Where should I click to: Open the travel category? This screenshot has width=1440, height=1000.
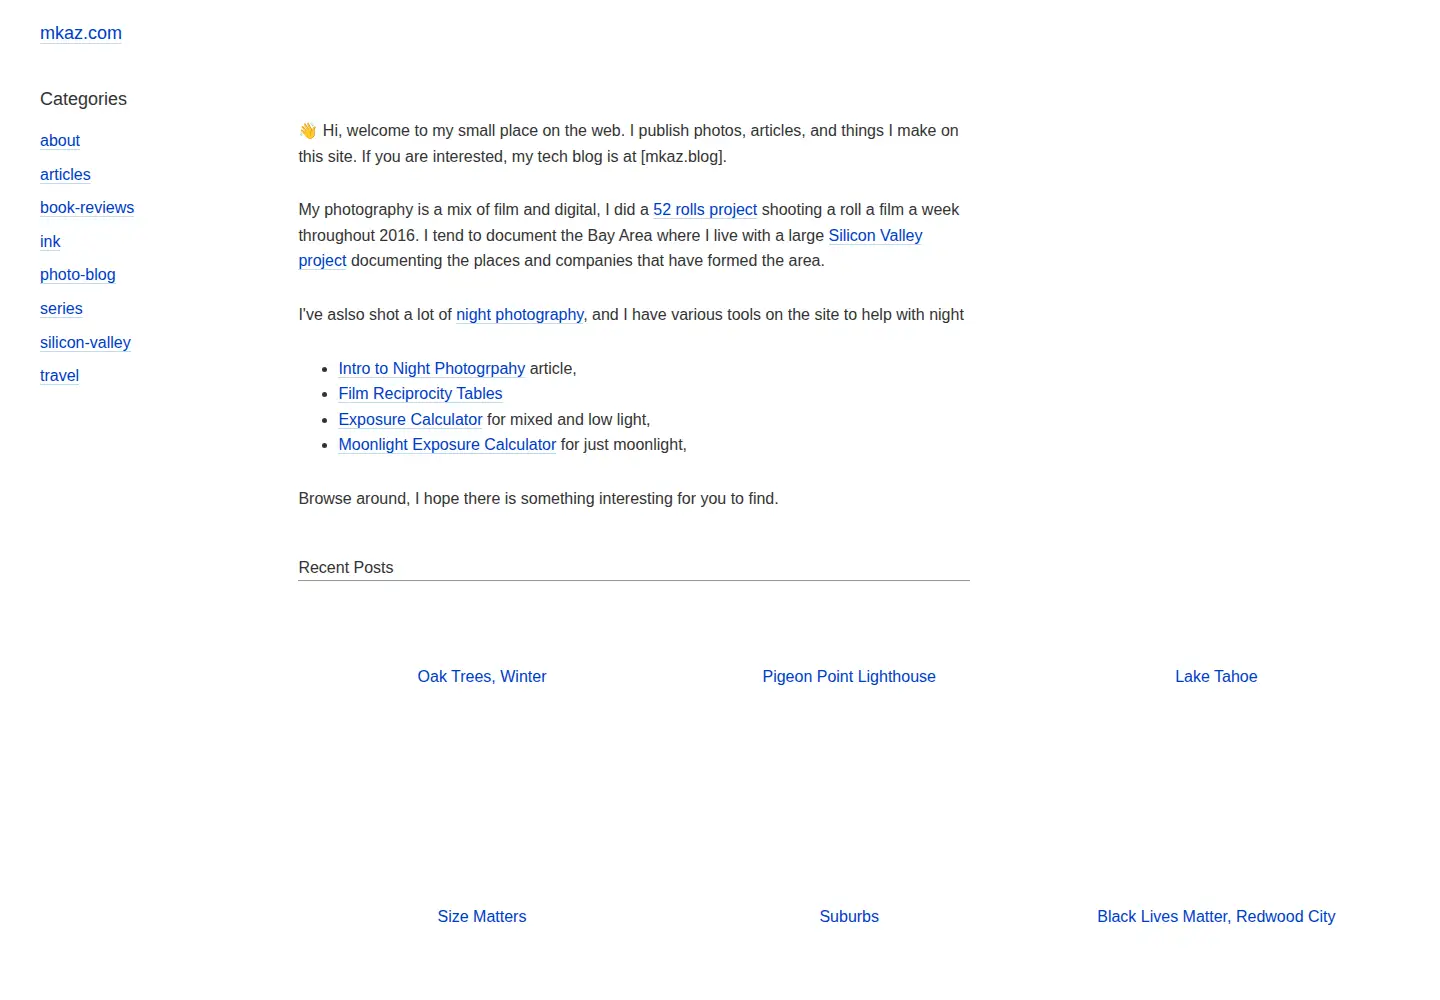59,376
